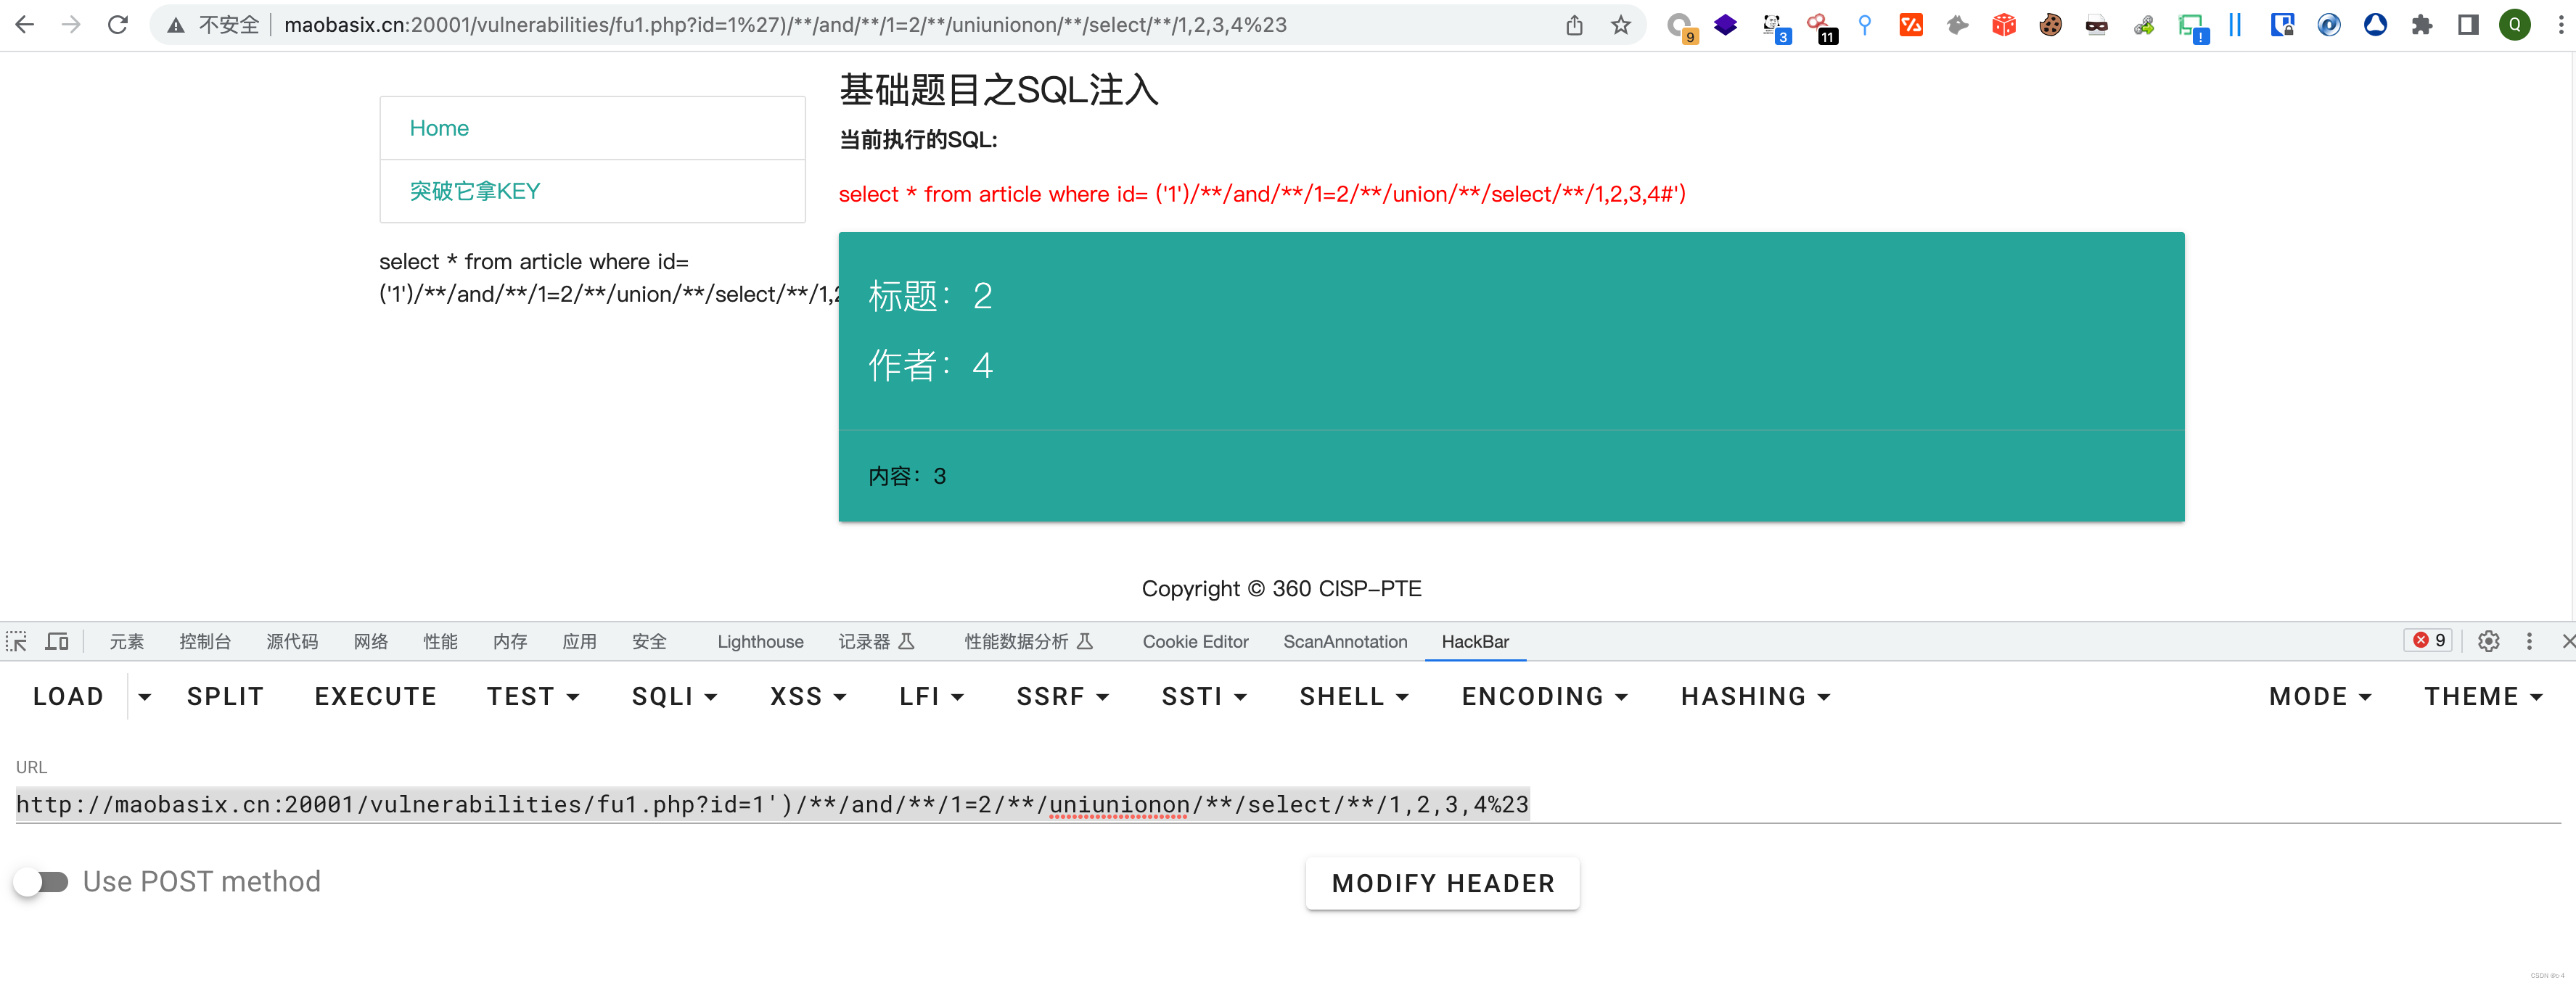Open the 突破它拿KEY link
Viewport: 2576px width, 985px height.
click(474, 190)
